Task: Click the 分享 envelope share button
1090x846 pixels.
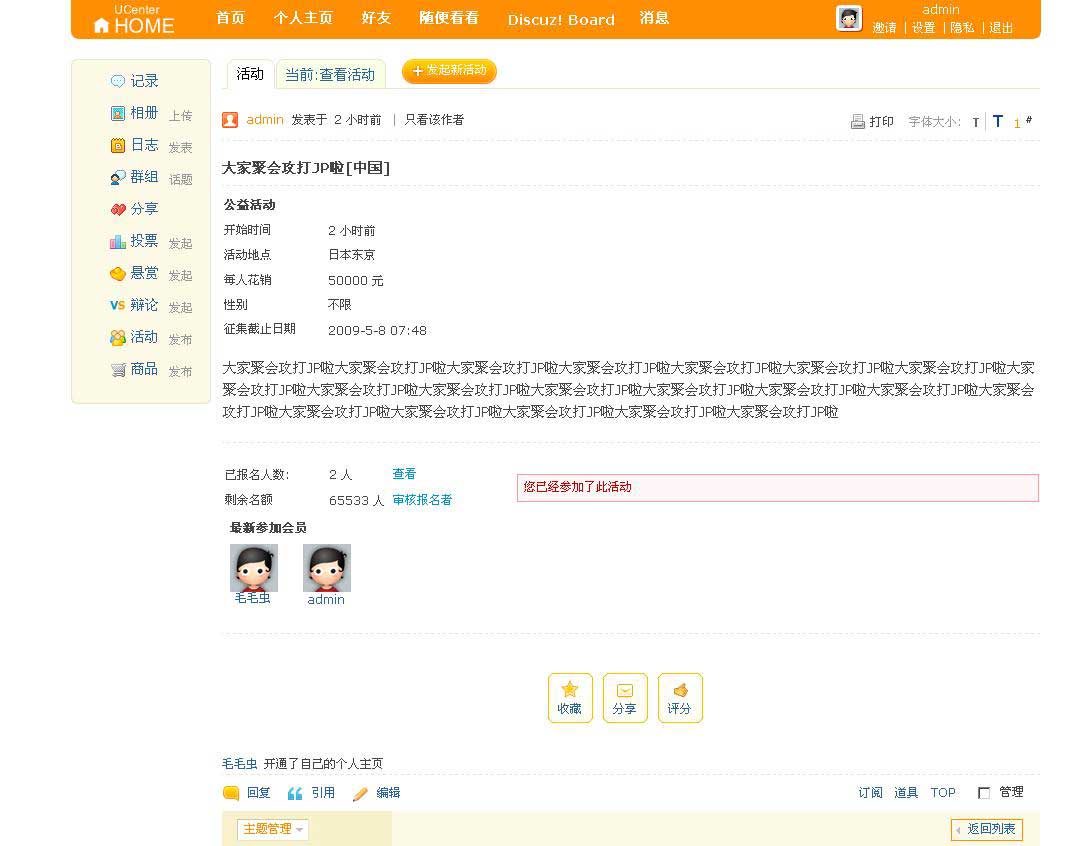Action: tap(625, 697)
